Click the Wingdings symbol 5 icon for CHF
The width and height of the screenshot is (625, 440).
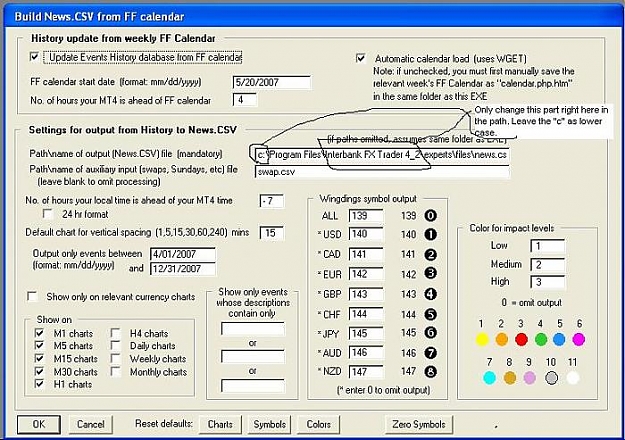[x=430, y=314]
